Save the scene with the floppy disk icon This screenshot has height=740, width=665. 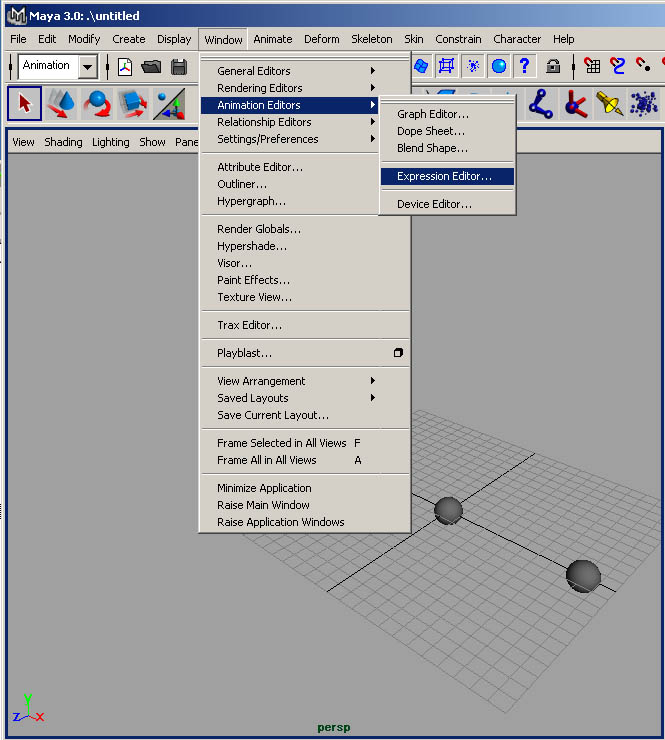tap(179, 67)
